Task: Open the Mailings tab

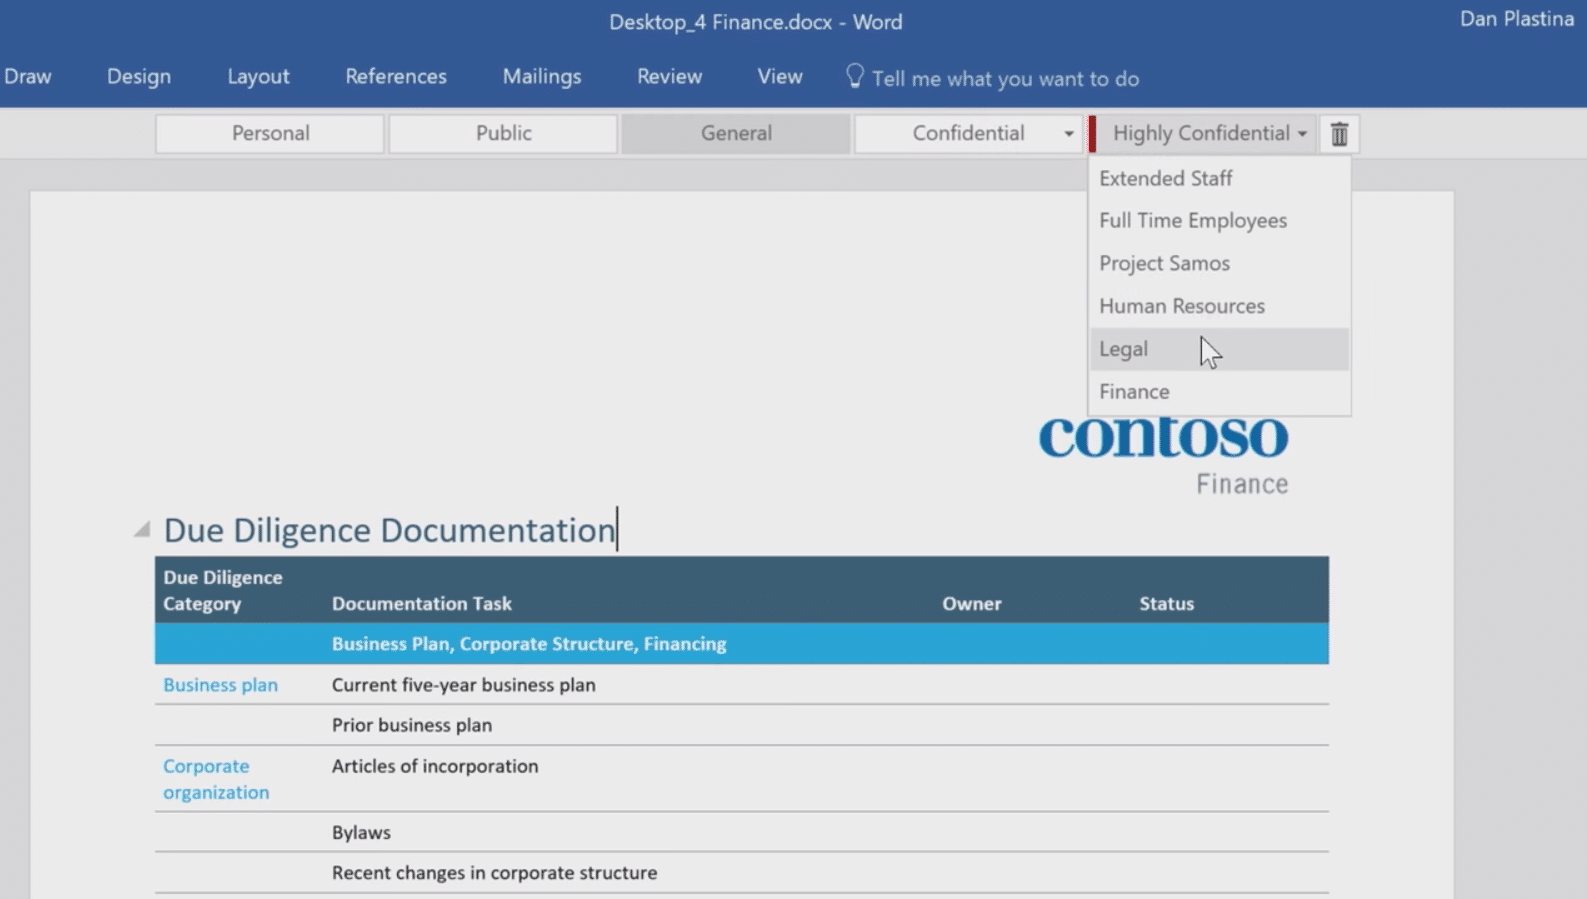Action: (542, 76)
